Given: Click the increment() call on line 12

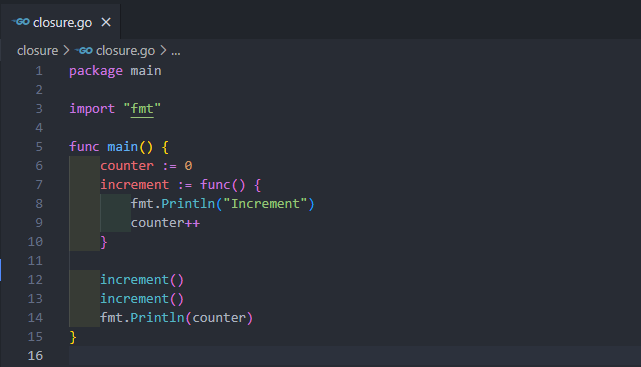Looking at the screenshot, I should pyautogui.click(x=142, y=280).
